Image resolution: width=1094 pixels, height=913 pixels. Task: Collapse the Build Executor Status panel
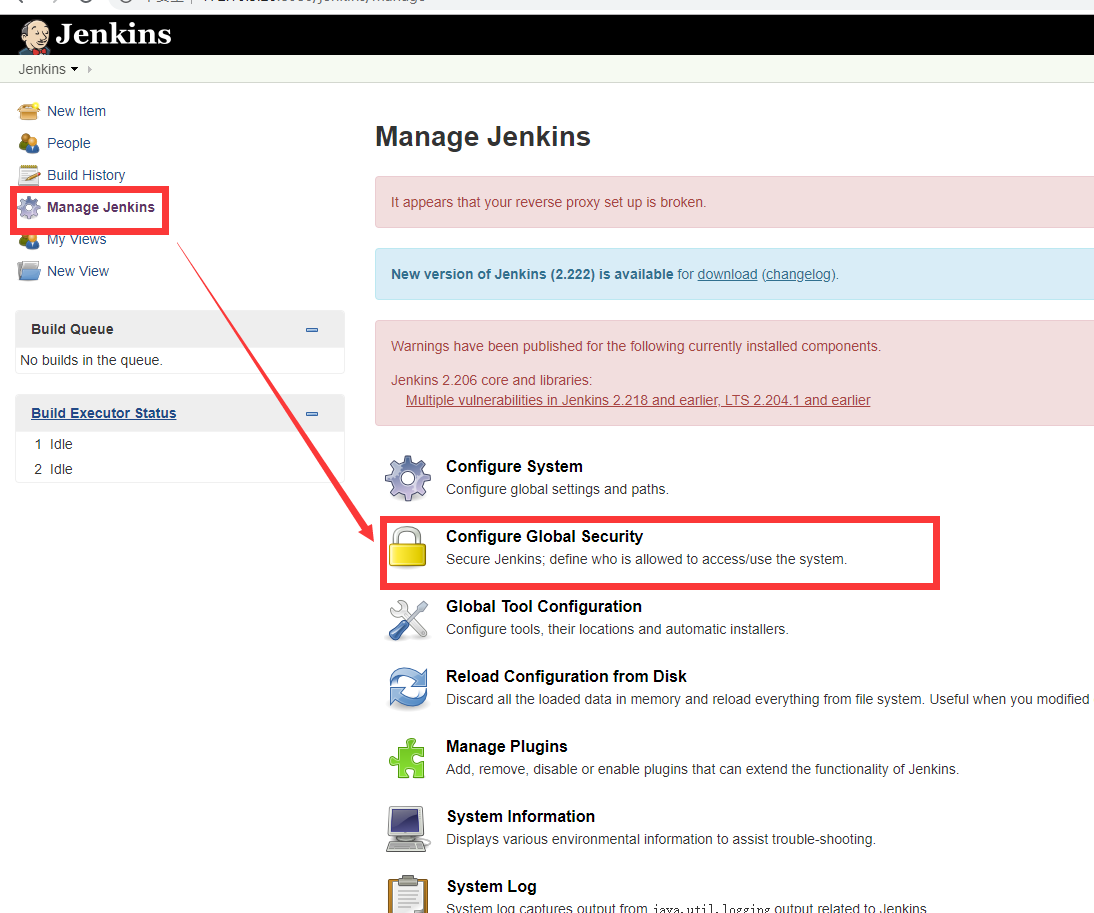312,414
